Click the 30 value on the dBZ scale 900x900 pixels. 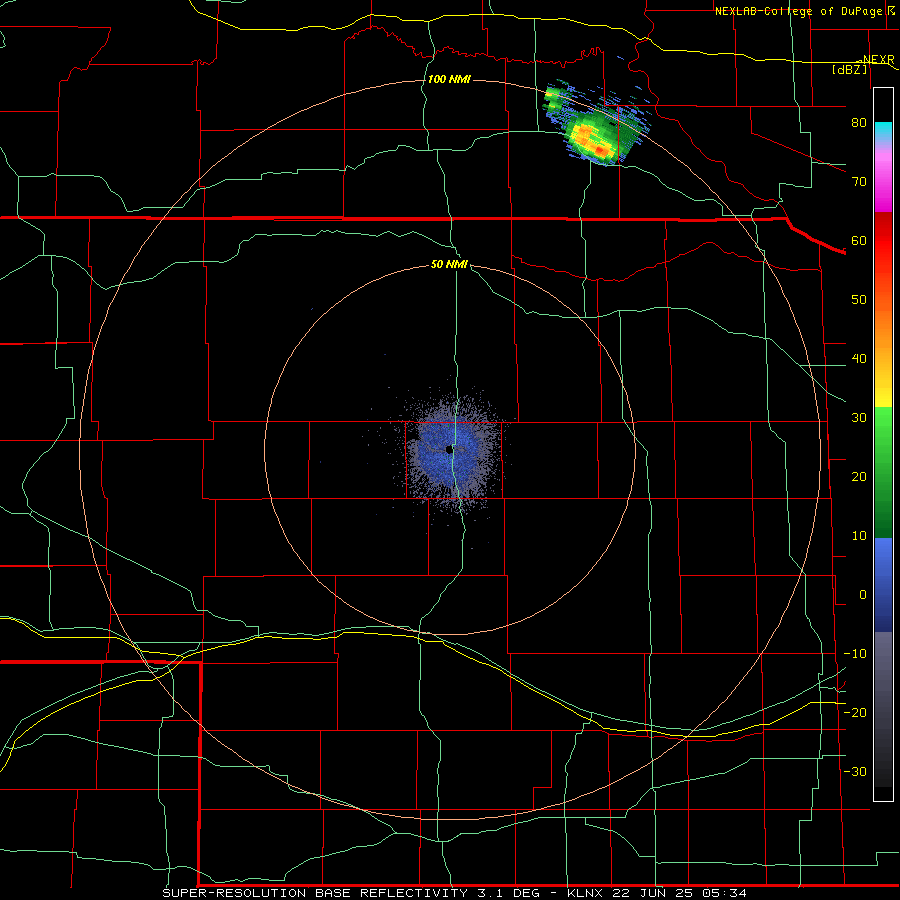tap(859, 418)
